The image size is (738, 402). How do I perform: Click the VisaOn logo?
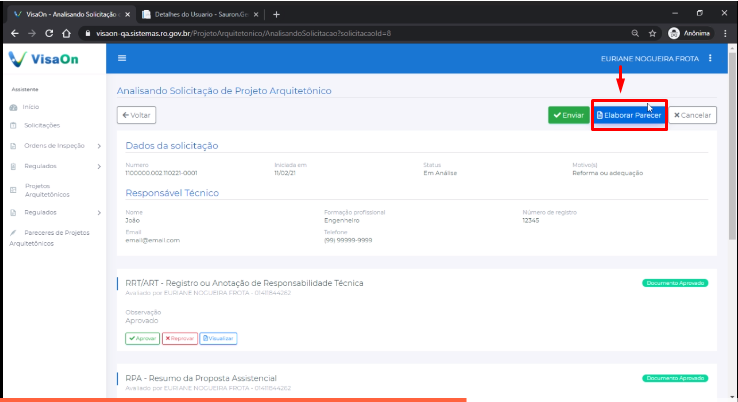pyautogui.click(x=43, y=59)
